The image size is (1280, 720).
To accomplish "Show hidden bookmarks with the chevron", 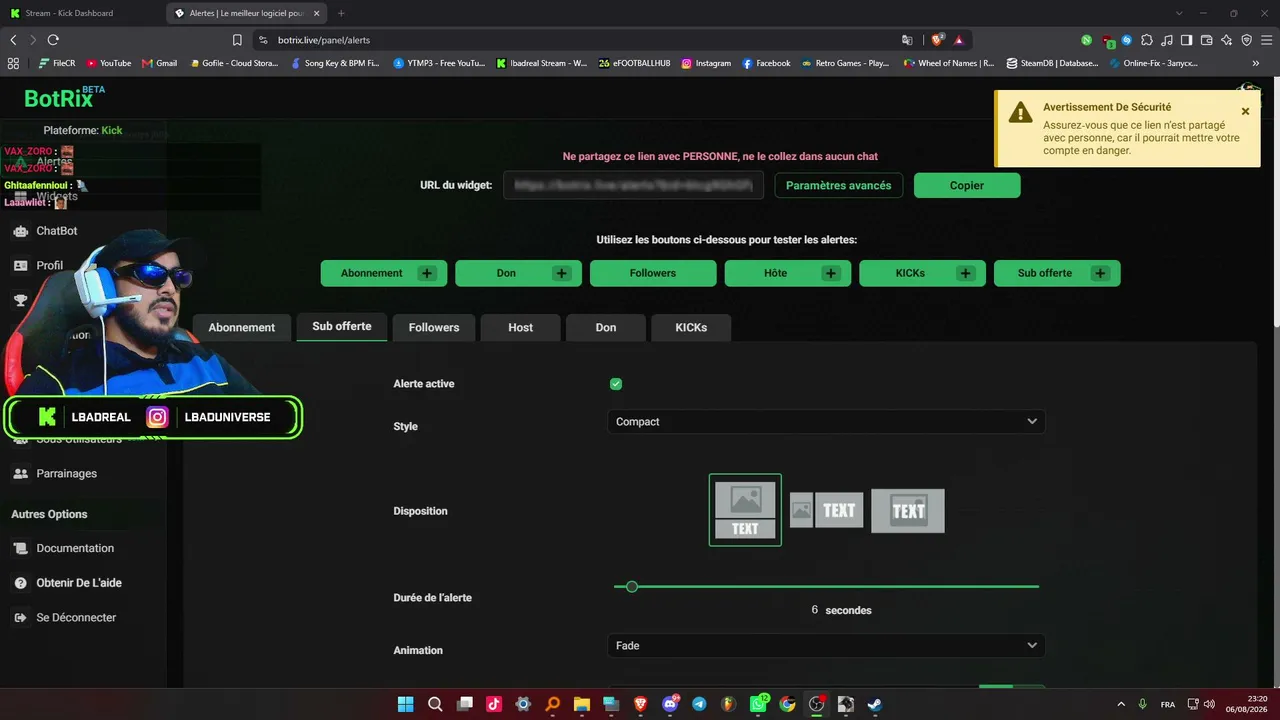I will pyautogui.click(x=1256, y=63).
